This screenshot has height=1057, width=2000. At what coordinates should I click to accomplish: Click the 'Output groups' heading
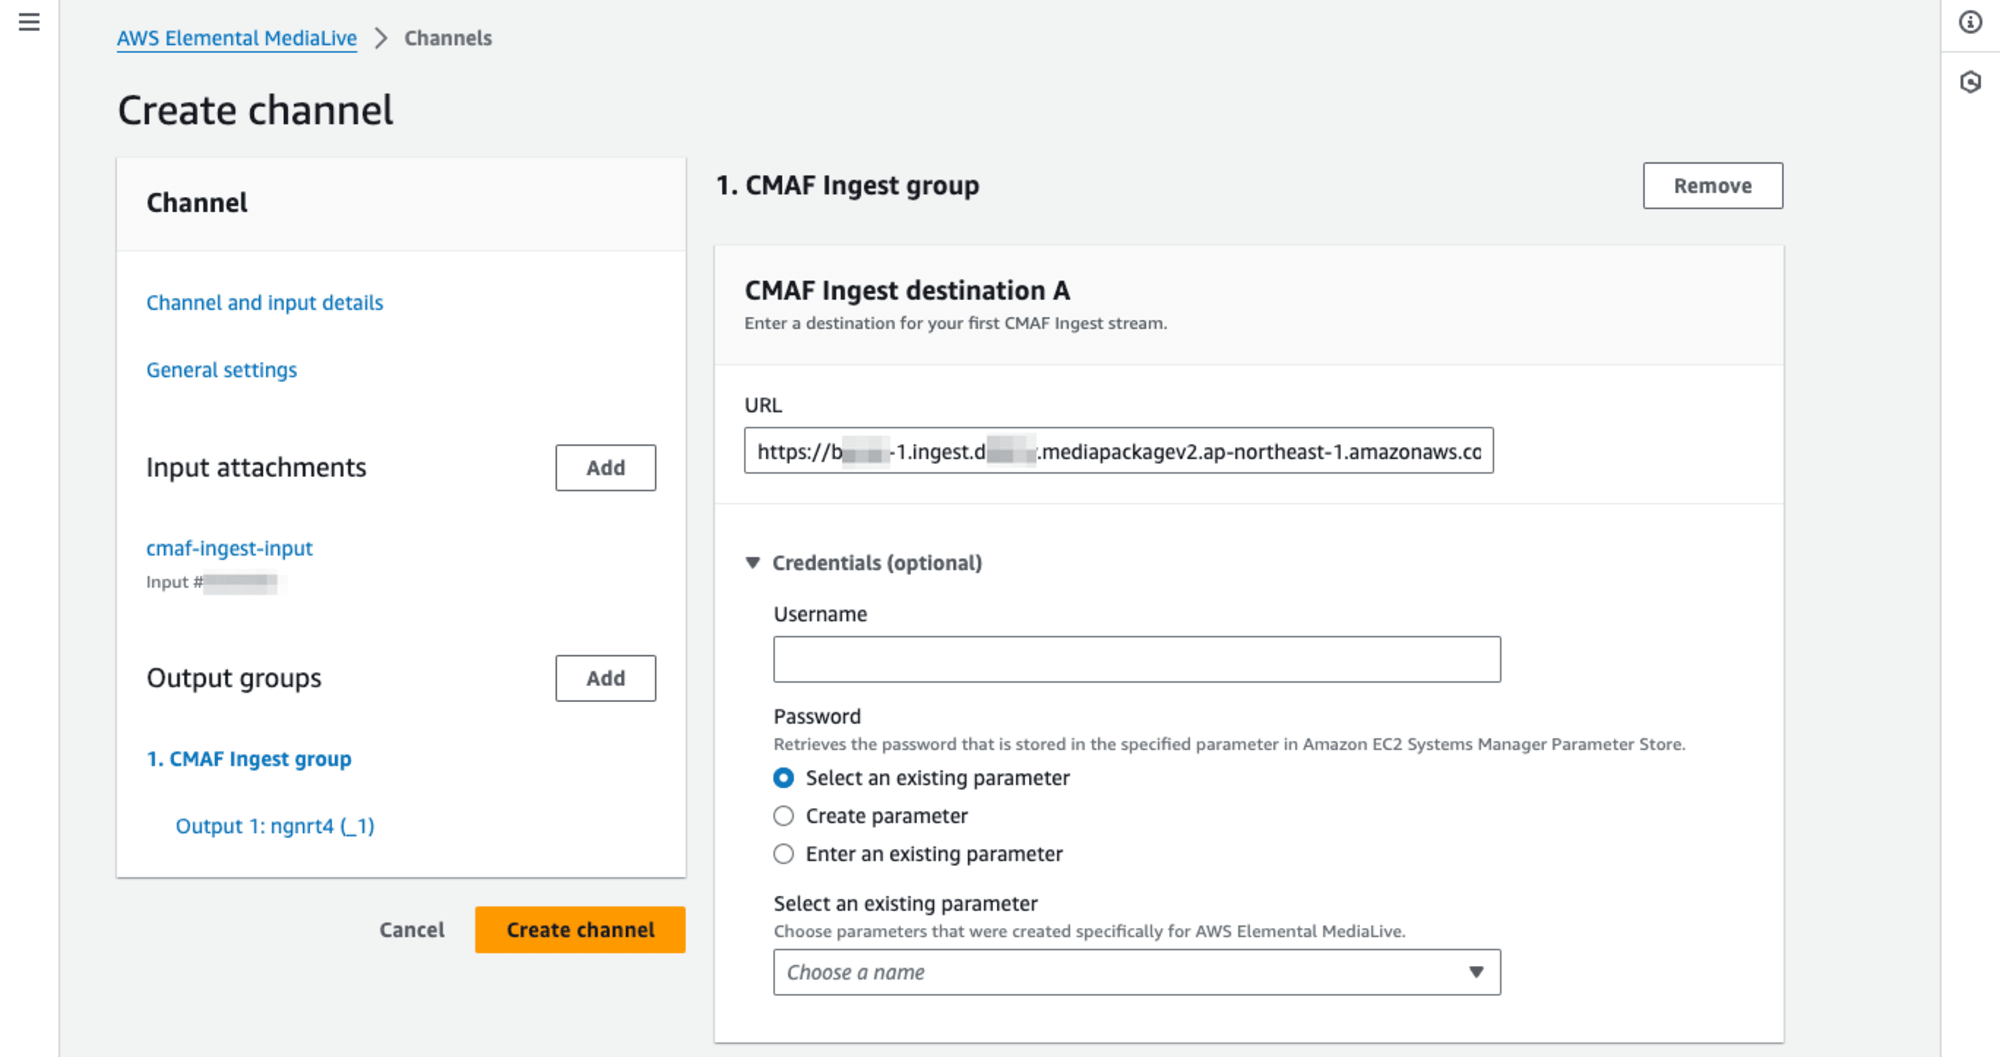tap(234, 678)
